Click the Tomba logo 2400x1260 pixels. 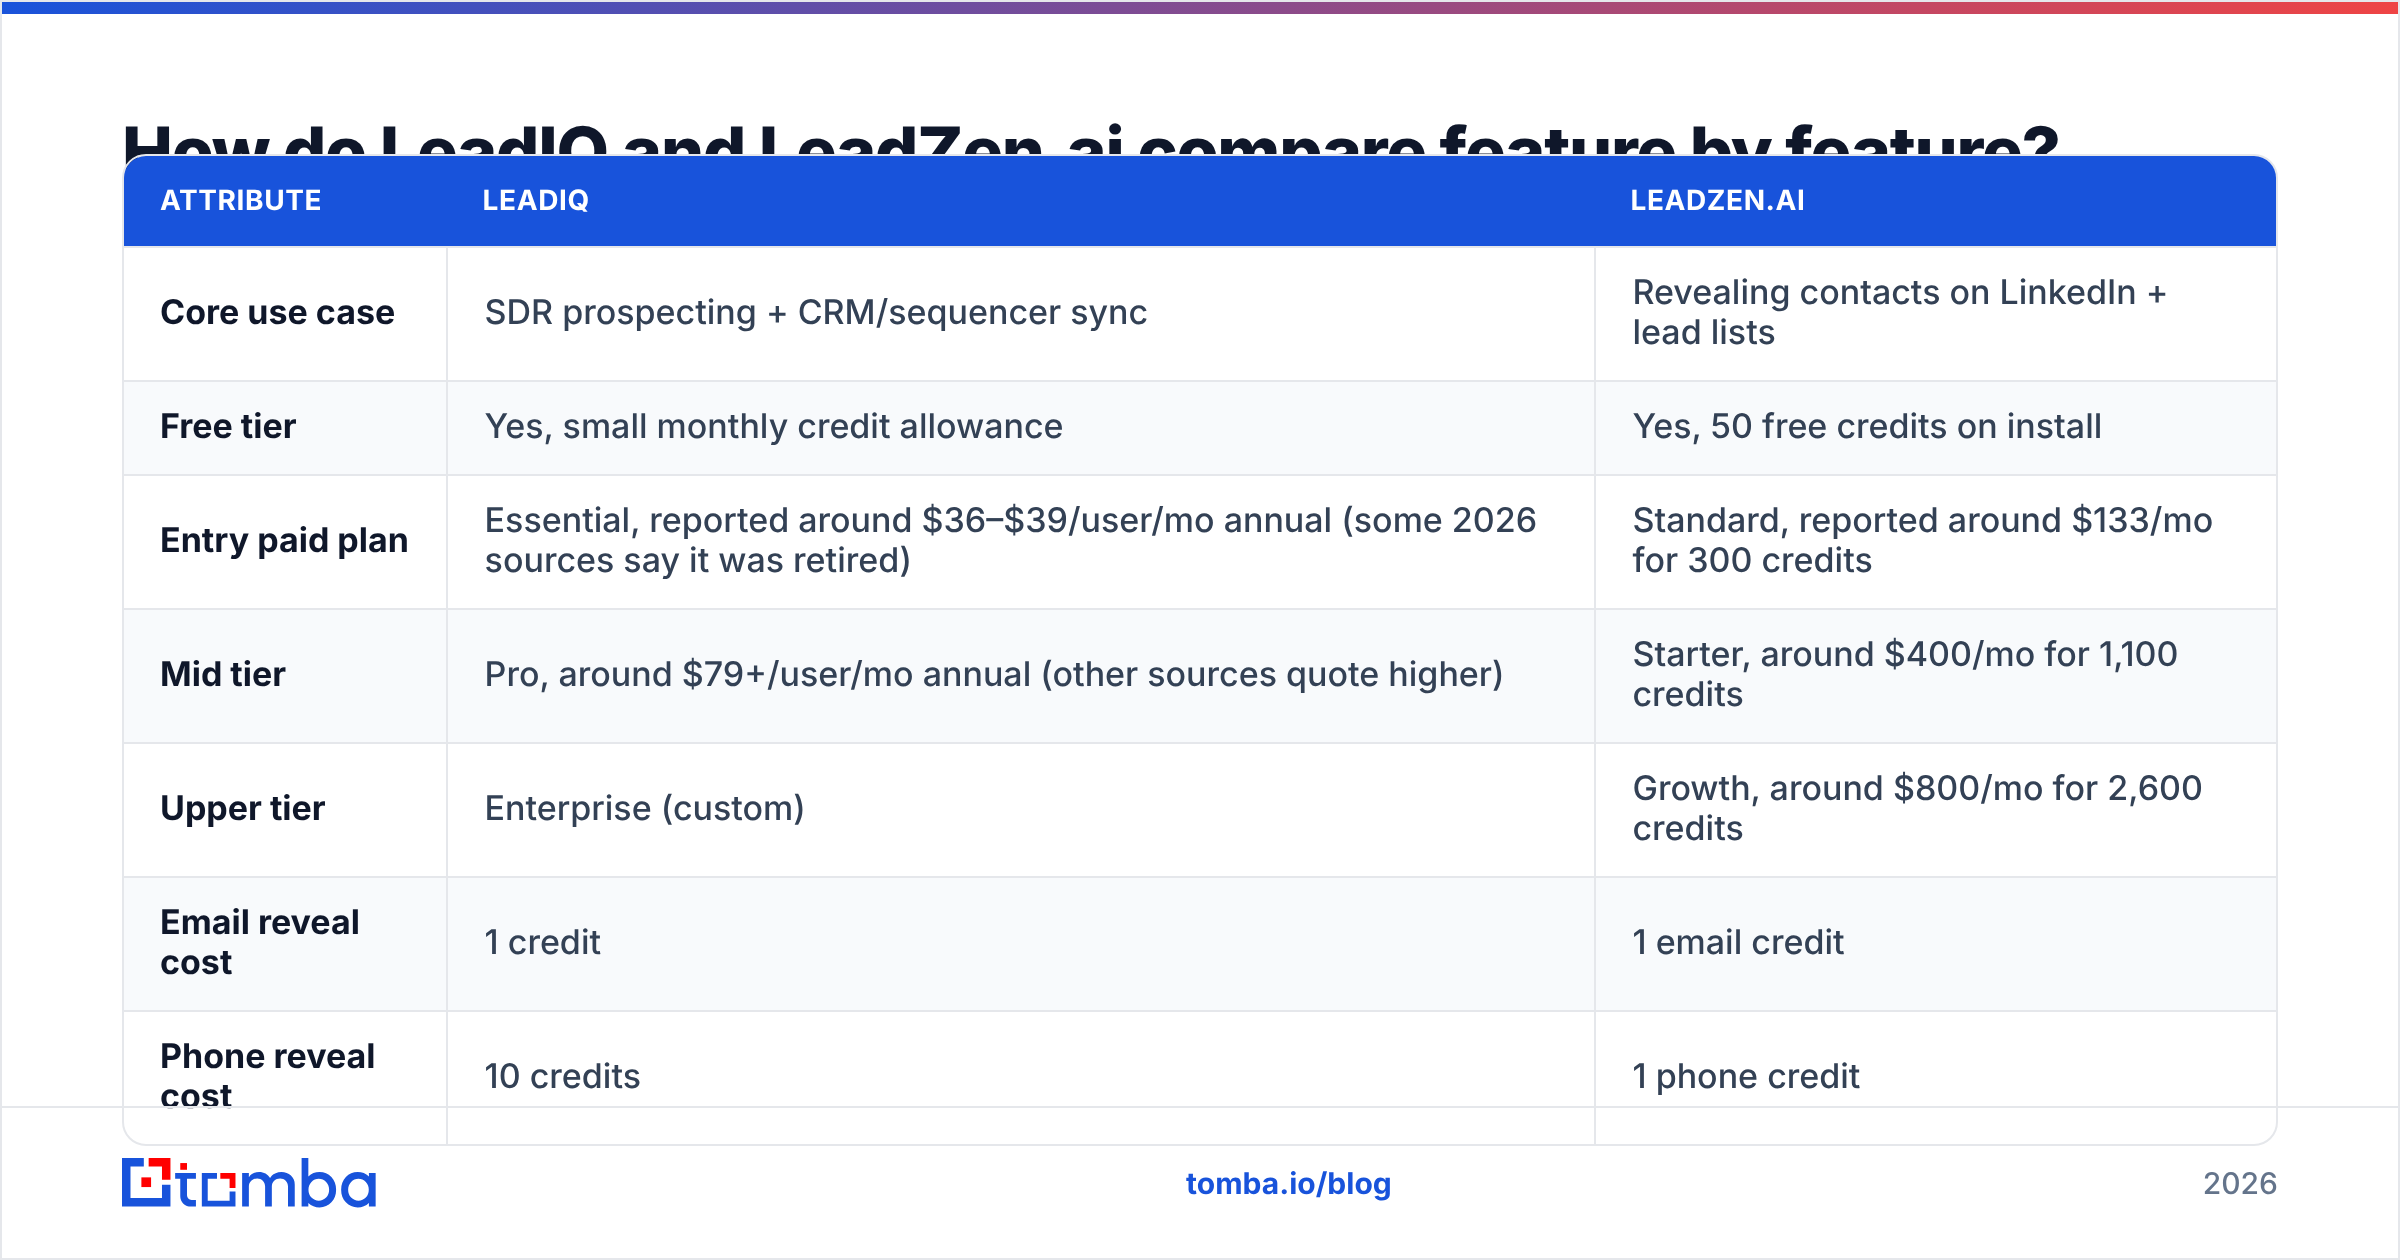[x=249, y=1183]
